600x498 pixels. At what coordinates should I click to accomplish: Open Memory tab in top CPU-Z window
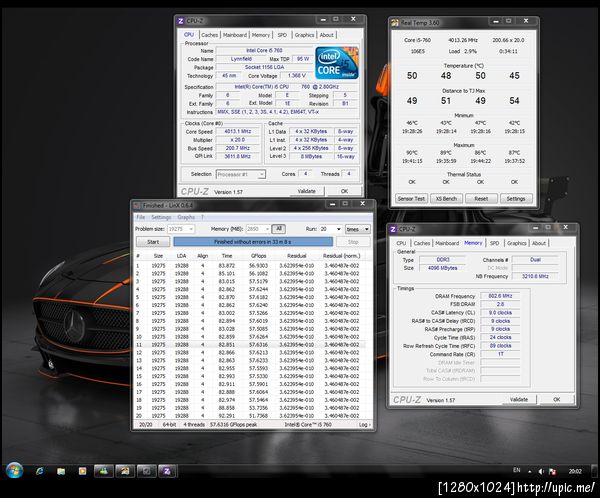(261, 35)
